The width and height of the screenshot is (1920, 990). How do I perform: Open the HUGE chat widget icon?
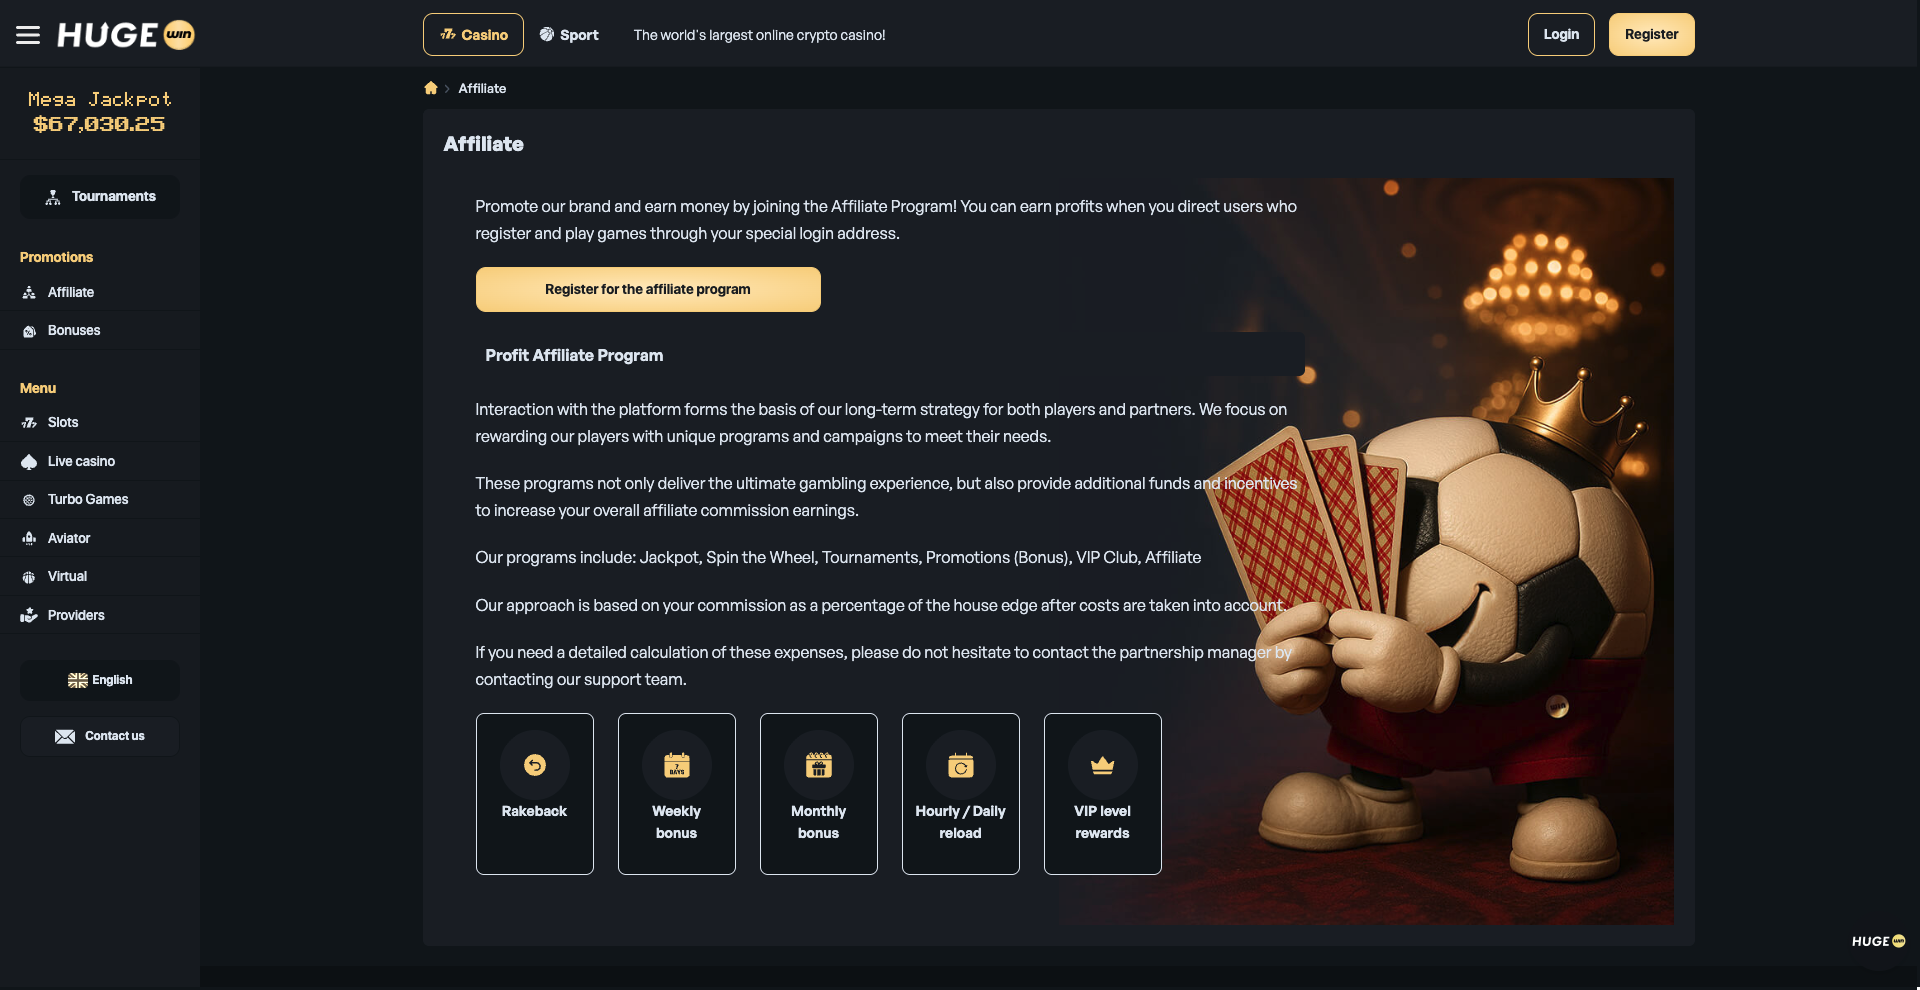[1878, 941]
